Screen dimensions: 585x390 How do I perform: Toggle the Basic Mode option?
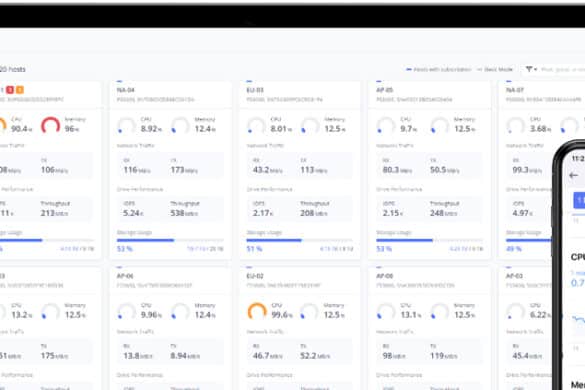pyautogui.click(x=495, y=69)
